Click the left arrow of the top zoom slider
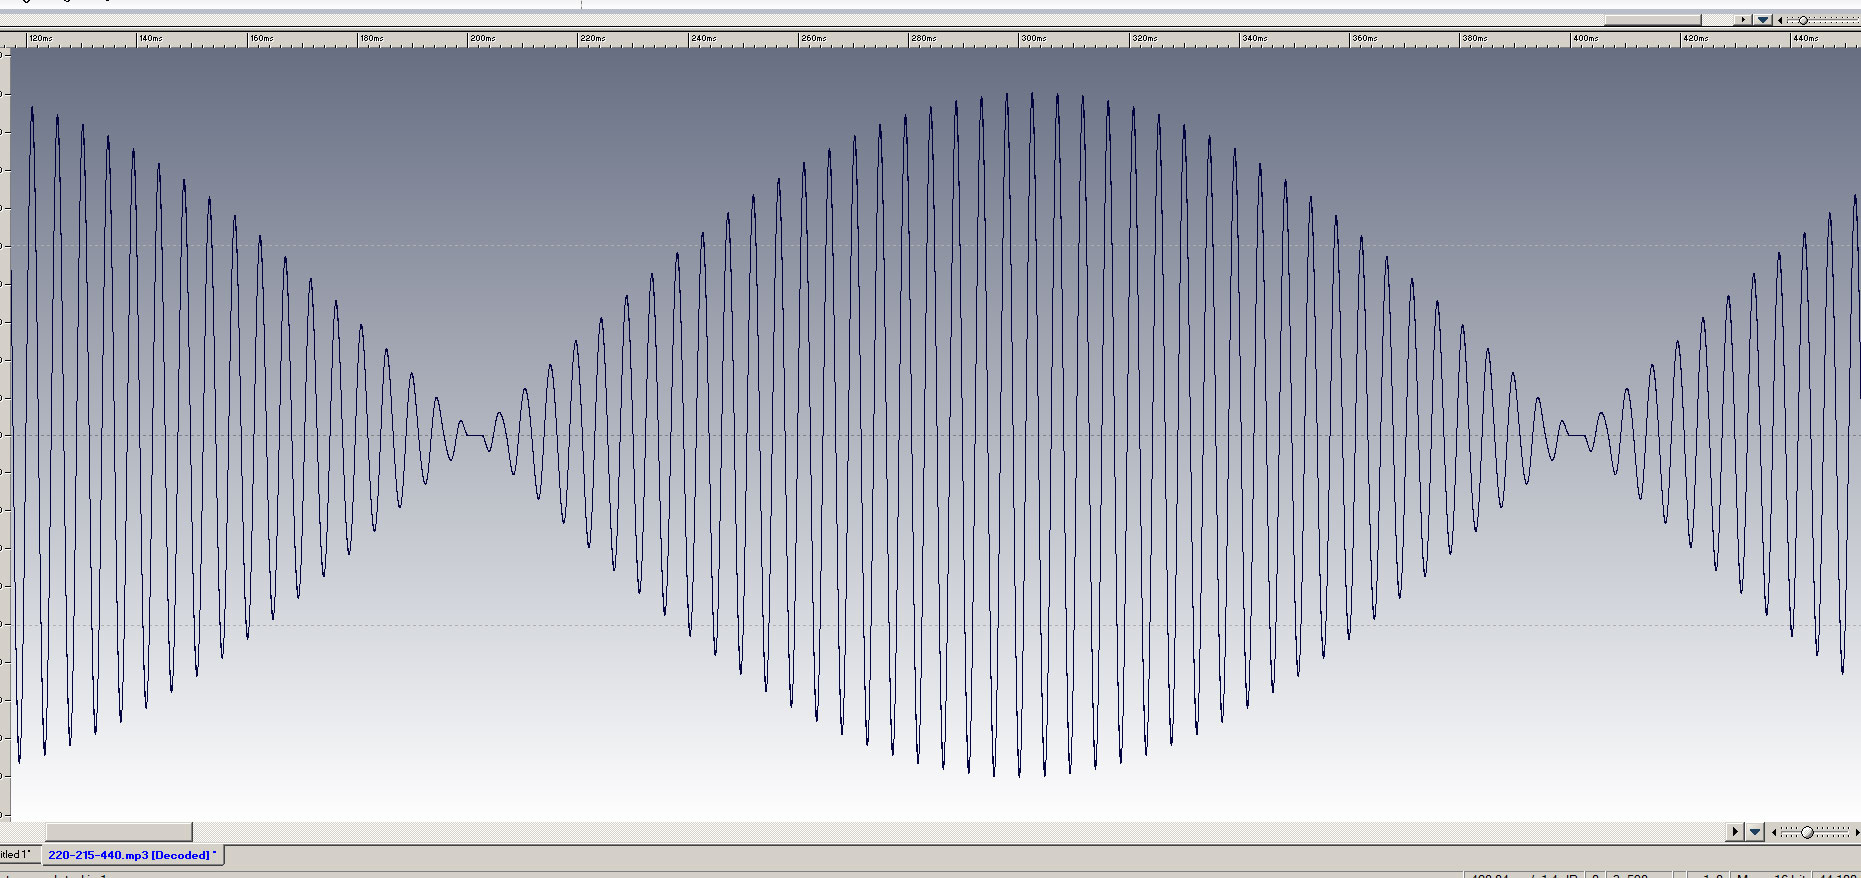 pyautogui.click(x=1780, y=20)
